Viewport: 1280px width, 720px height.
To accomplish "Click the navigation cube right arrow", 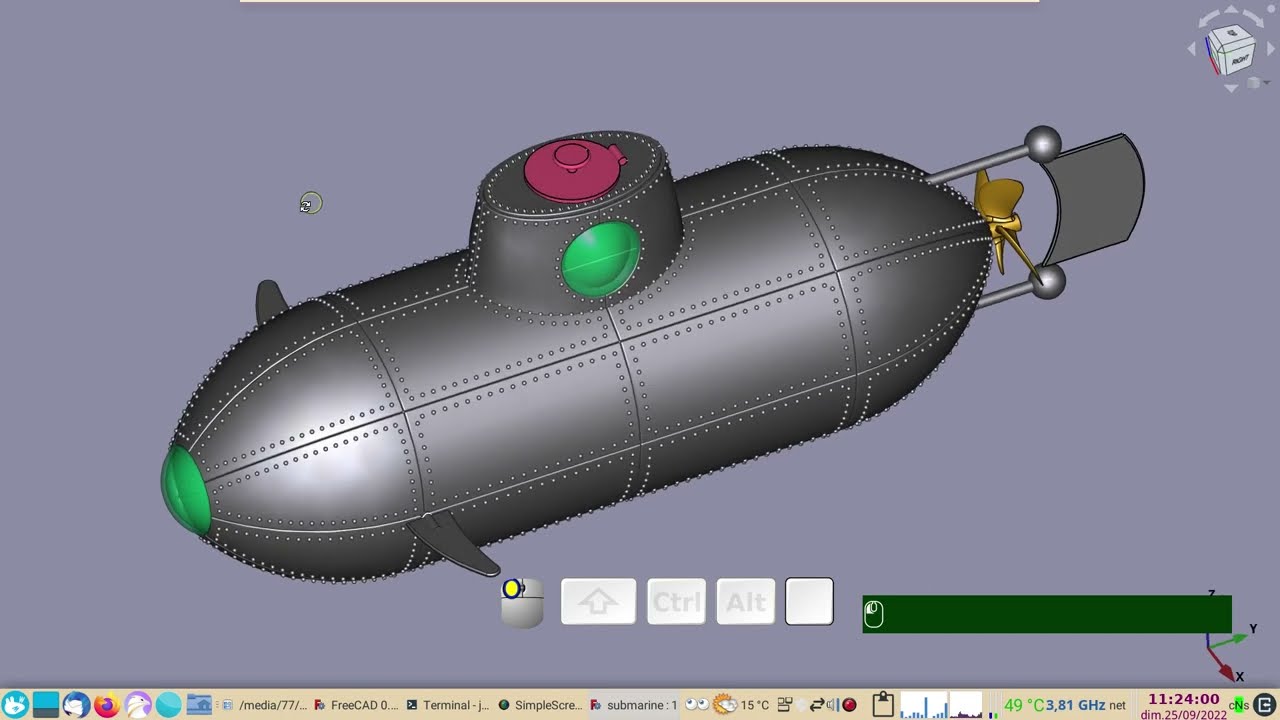I will tap(1271, 48).
